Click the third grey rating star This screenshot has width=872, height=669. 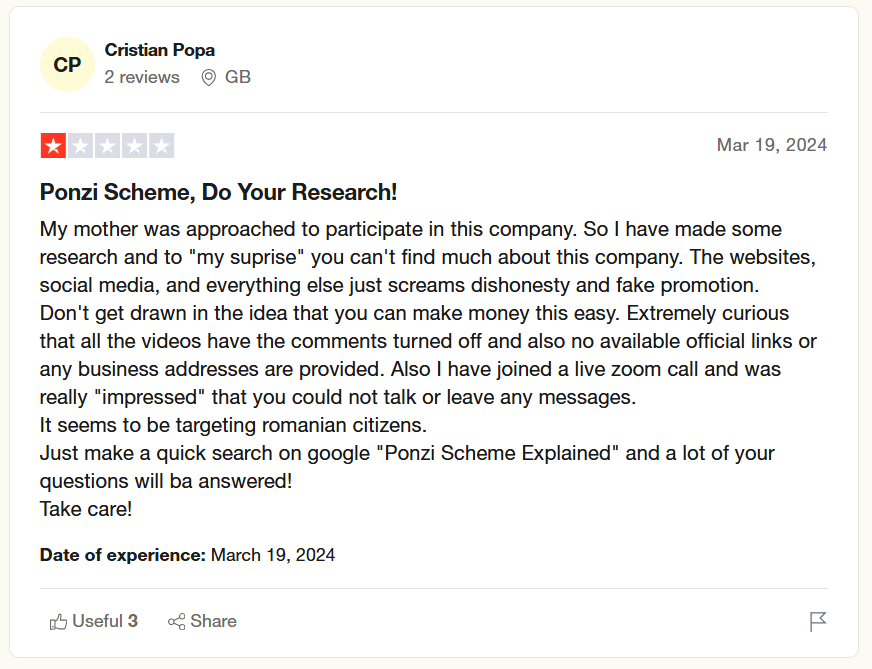coord(107,146)
